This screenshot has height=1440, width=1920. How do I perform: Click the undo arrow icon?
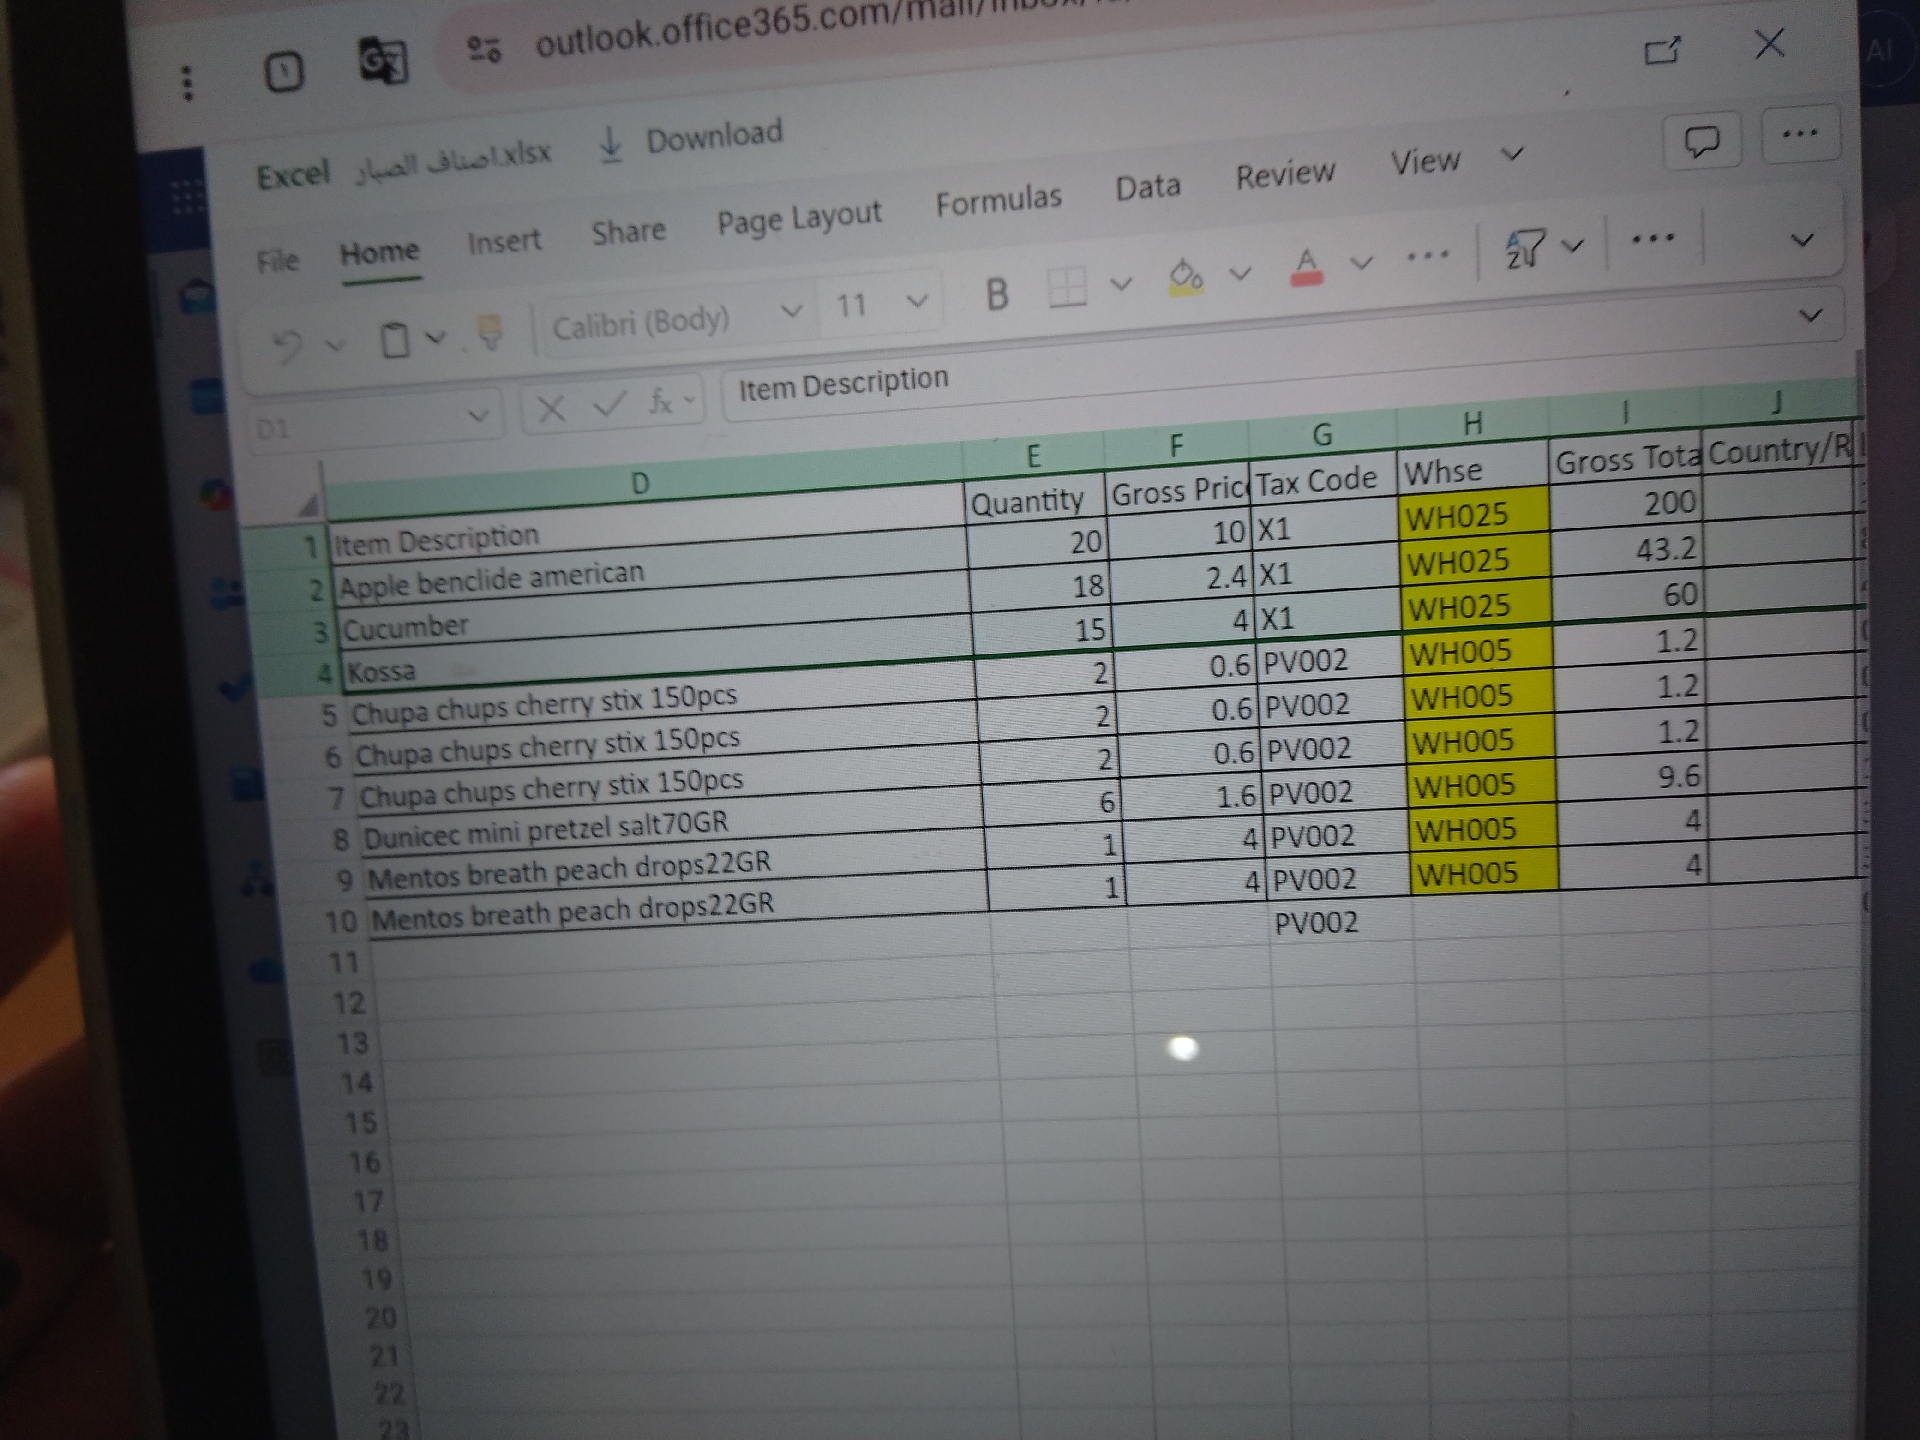(x=288, y=346)
